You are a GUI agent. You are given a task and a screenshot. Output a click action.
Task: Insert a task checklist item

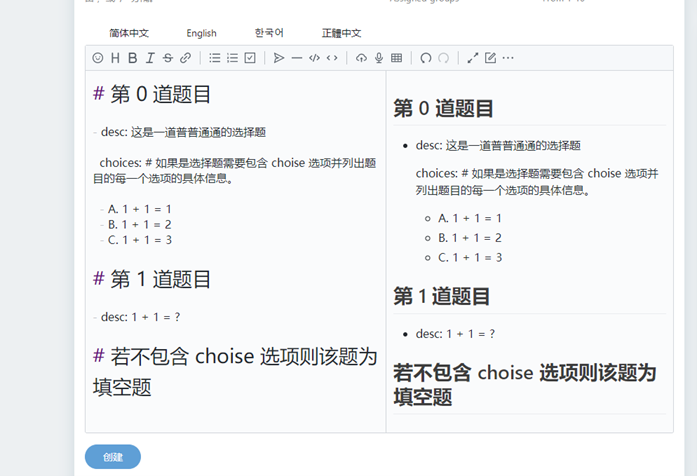(250, 58)
